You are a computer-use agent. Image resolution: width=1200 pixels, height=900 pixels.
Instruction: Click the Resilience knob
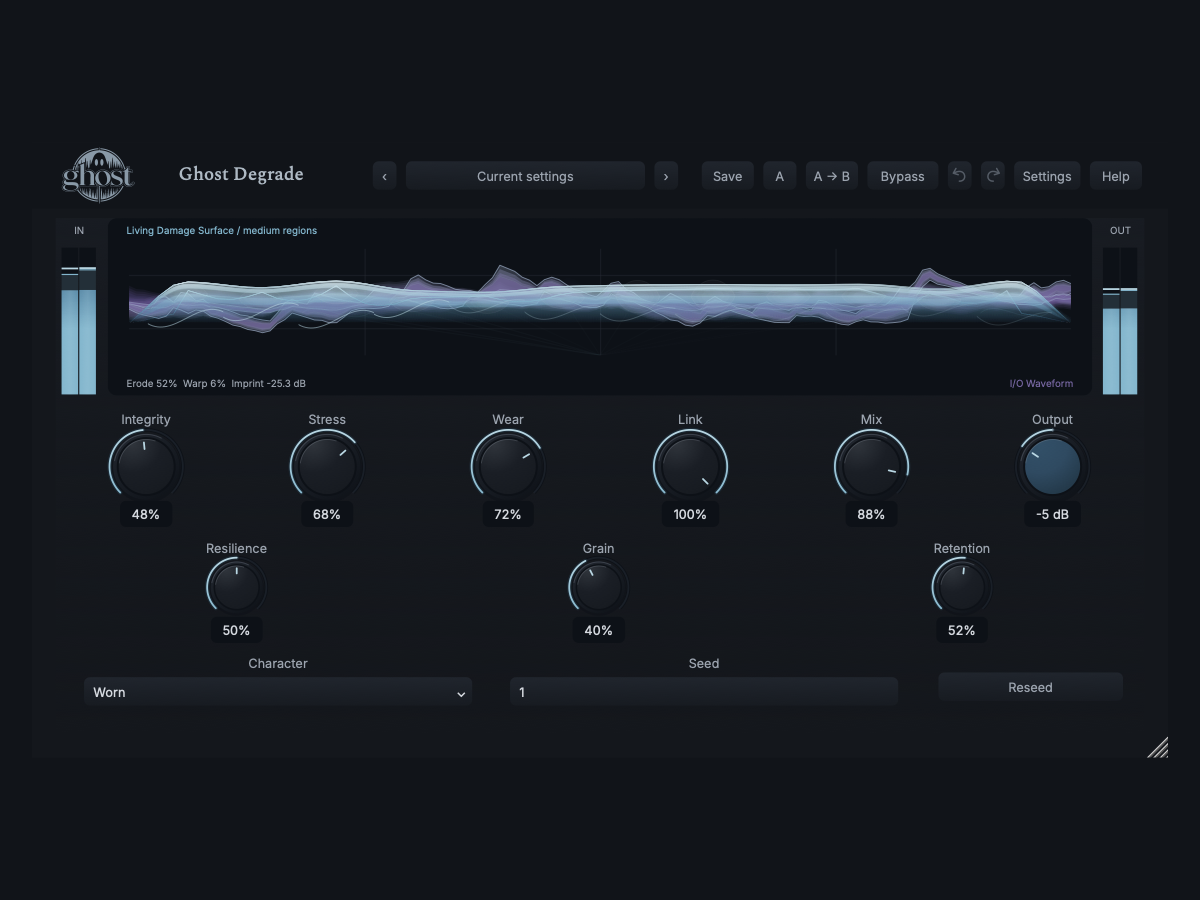[x=236, y=587]
